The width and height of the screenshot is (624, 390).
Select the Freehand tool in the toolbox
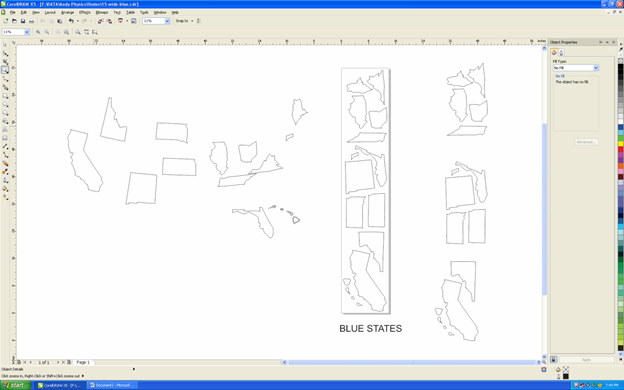tap(5, 79)
